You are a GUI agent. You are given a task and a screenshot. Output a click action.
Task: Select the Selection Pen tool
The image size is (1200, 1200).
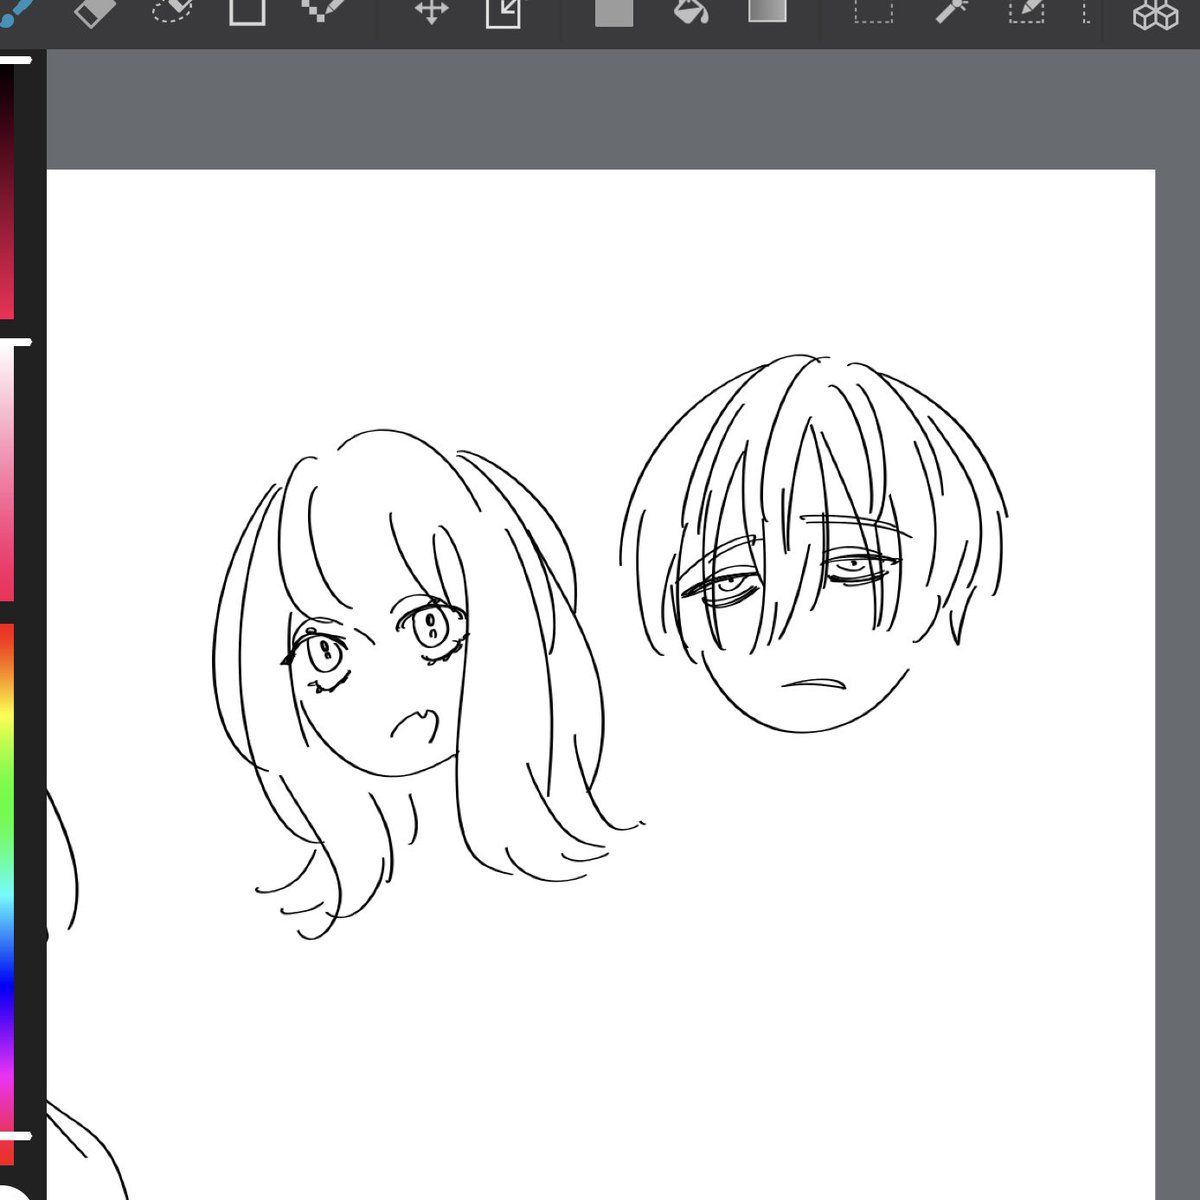(1027, 12)
